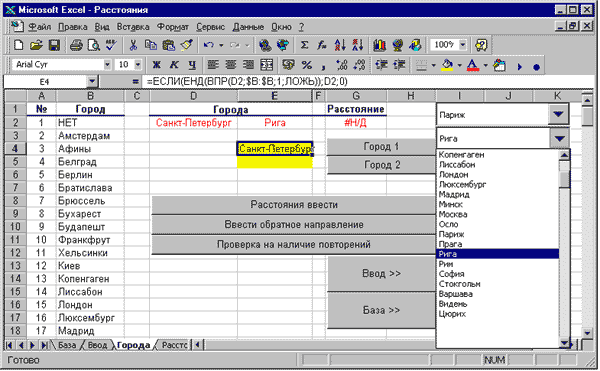Toggle italic formatting (К)

click(x=174, y=65)
